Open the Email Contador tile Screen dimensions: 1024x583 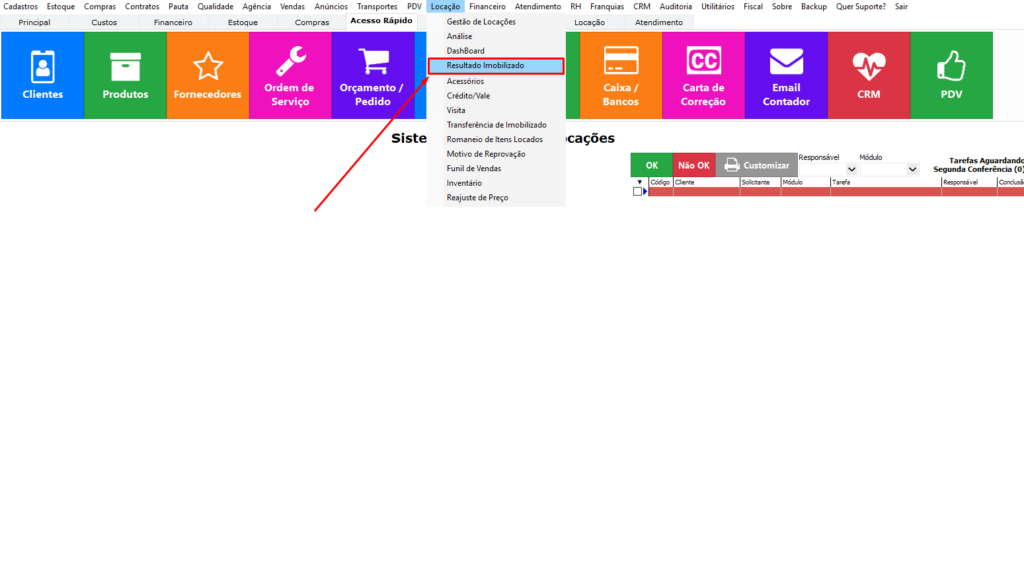(x=786, y=75)
